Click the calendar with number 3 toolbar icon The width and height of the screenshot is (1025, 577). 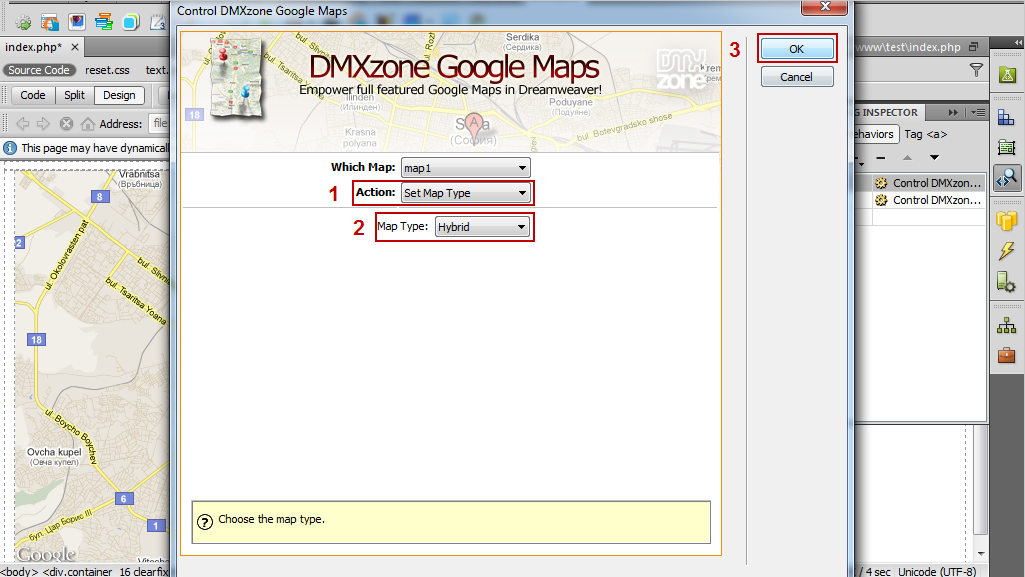click(x=158, y=22)
